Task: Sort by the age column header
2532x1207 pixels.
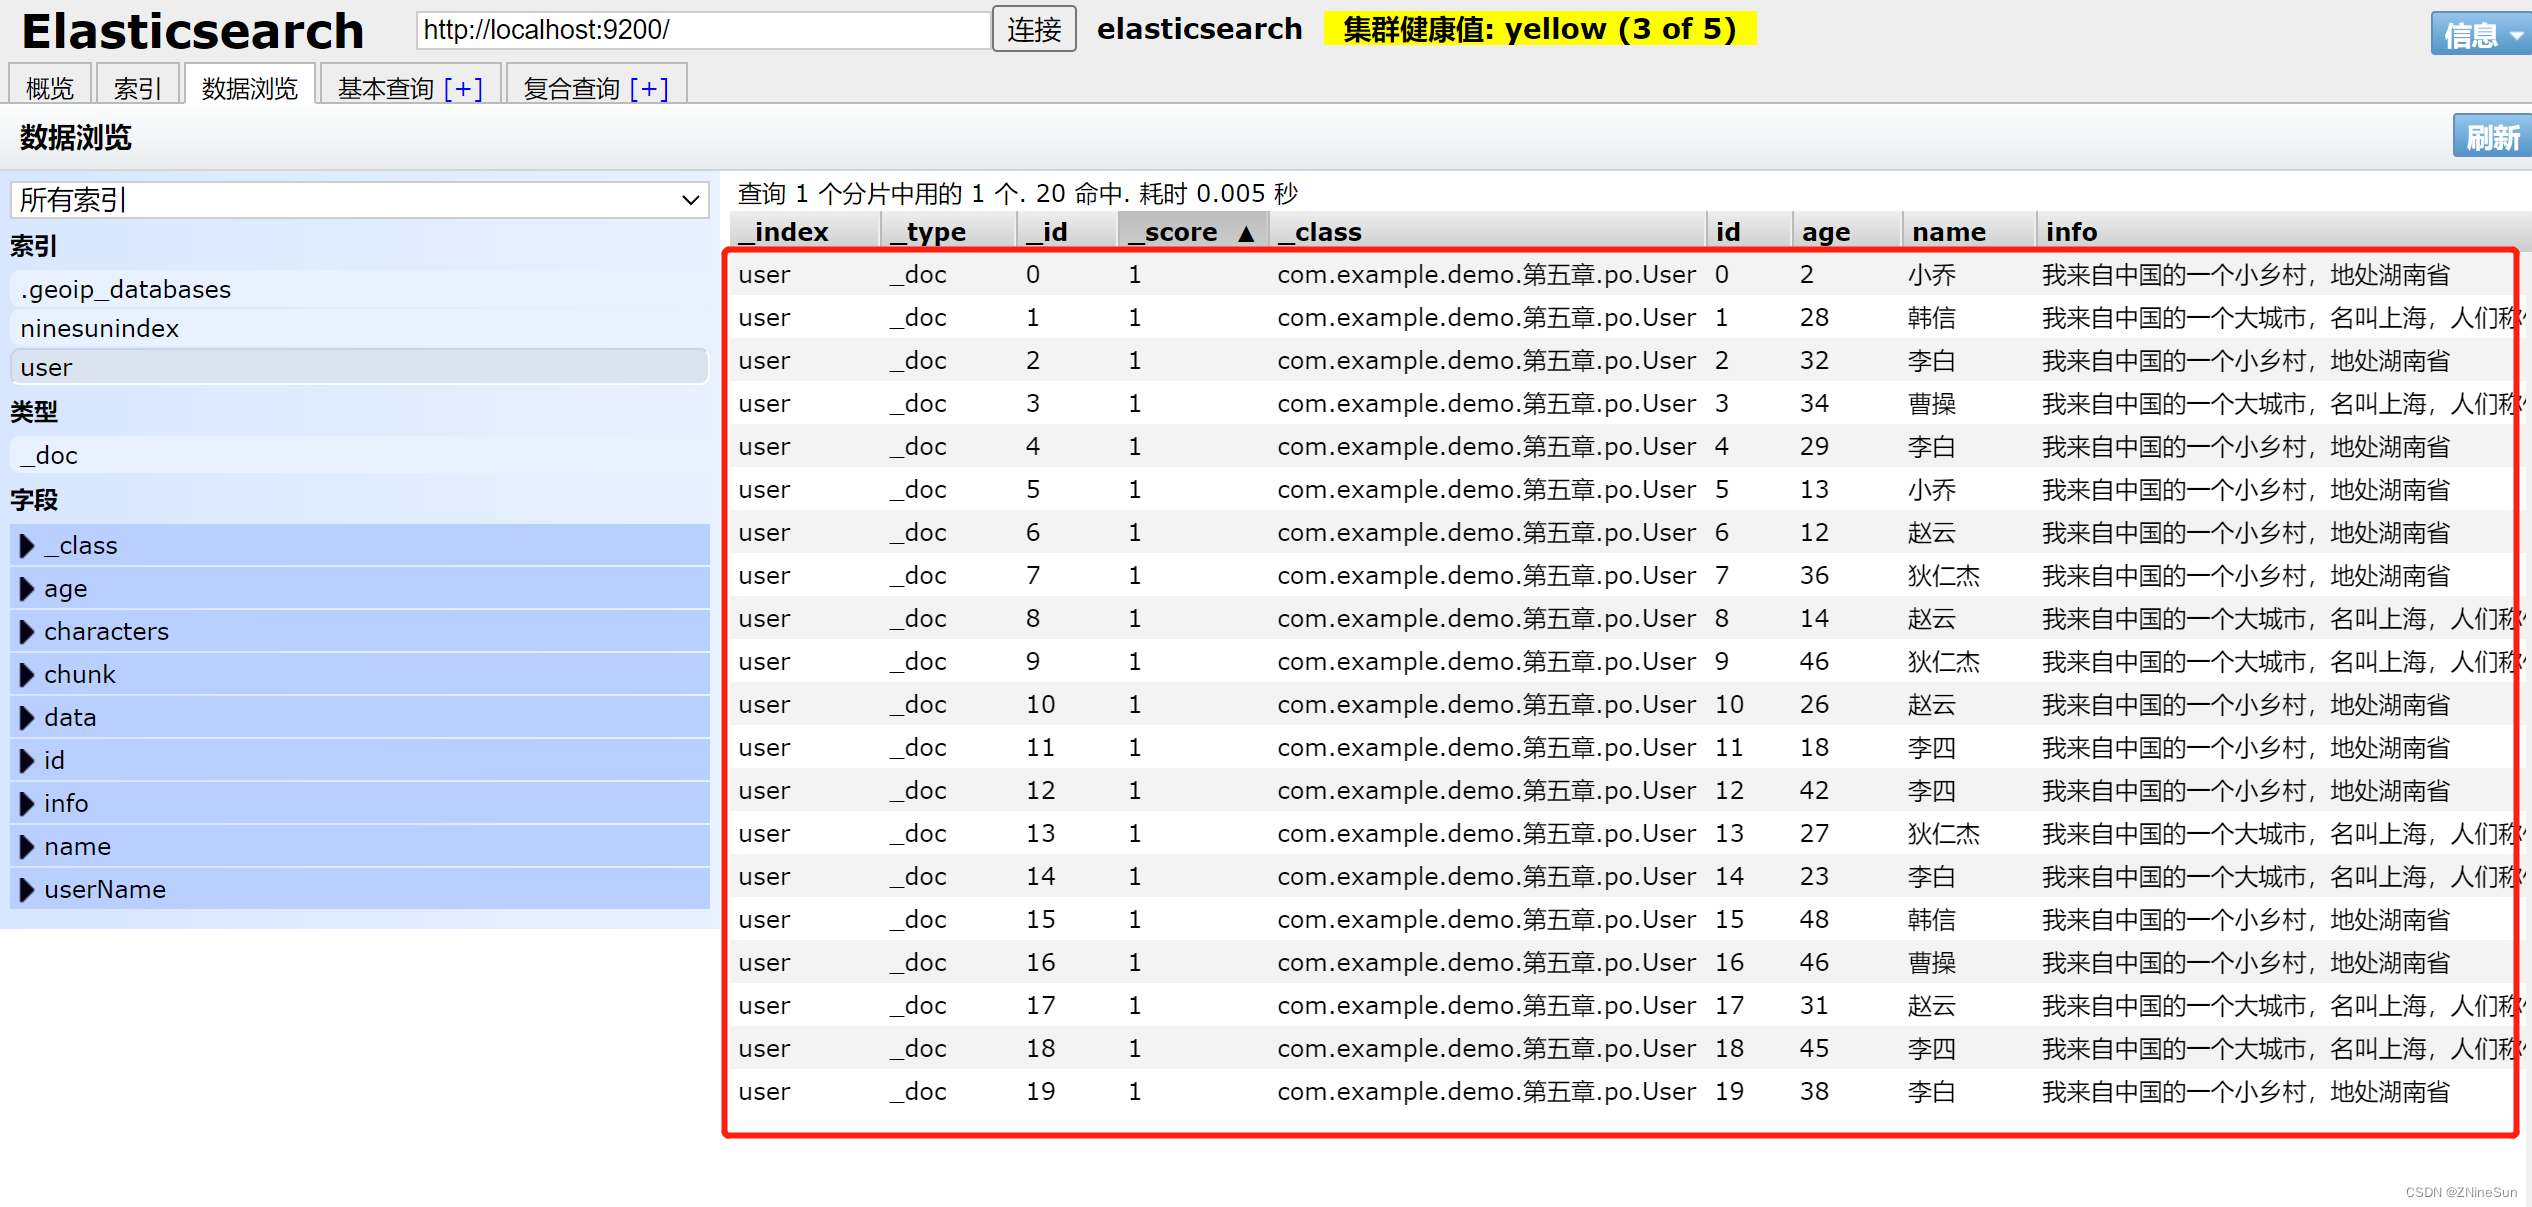Action: (x=1825, y=232)
